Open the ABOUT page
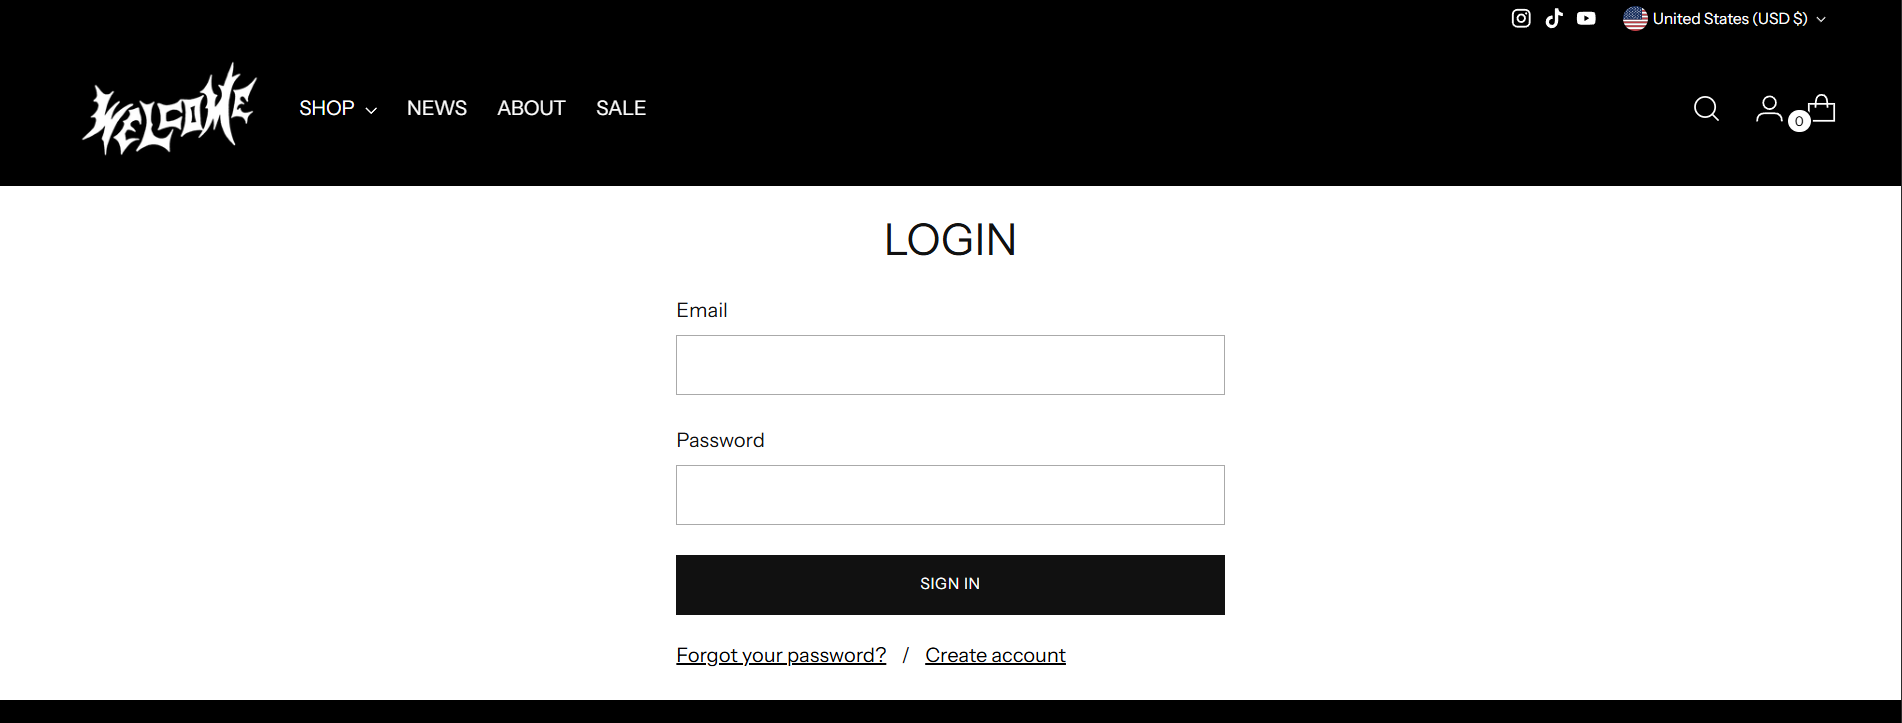The width and height of the screenshot is (1902, 723). 531,108
